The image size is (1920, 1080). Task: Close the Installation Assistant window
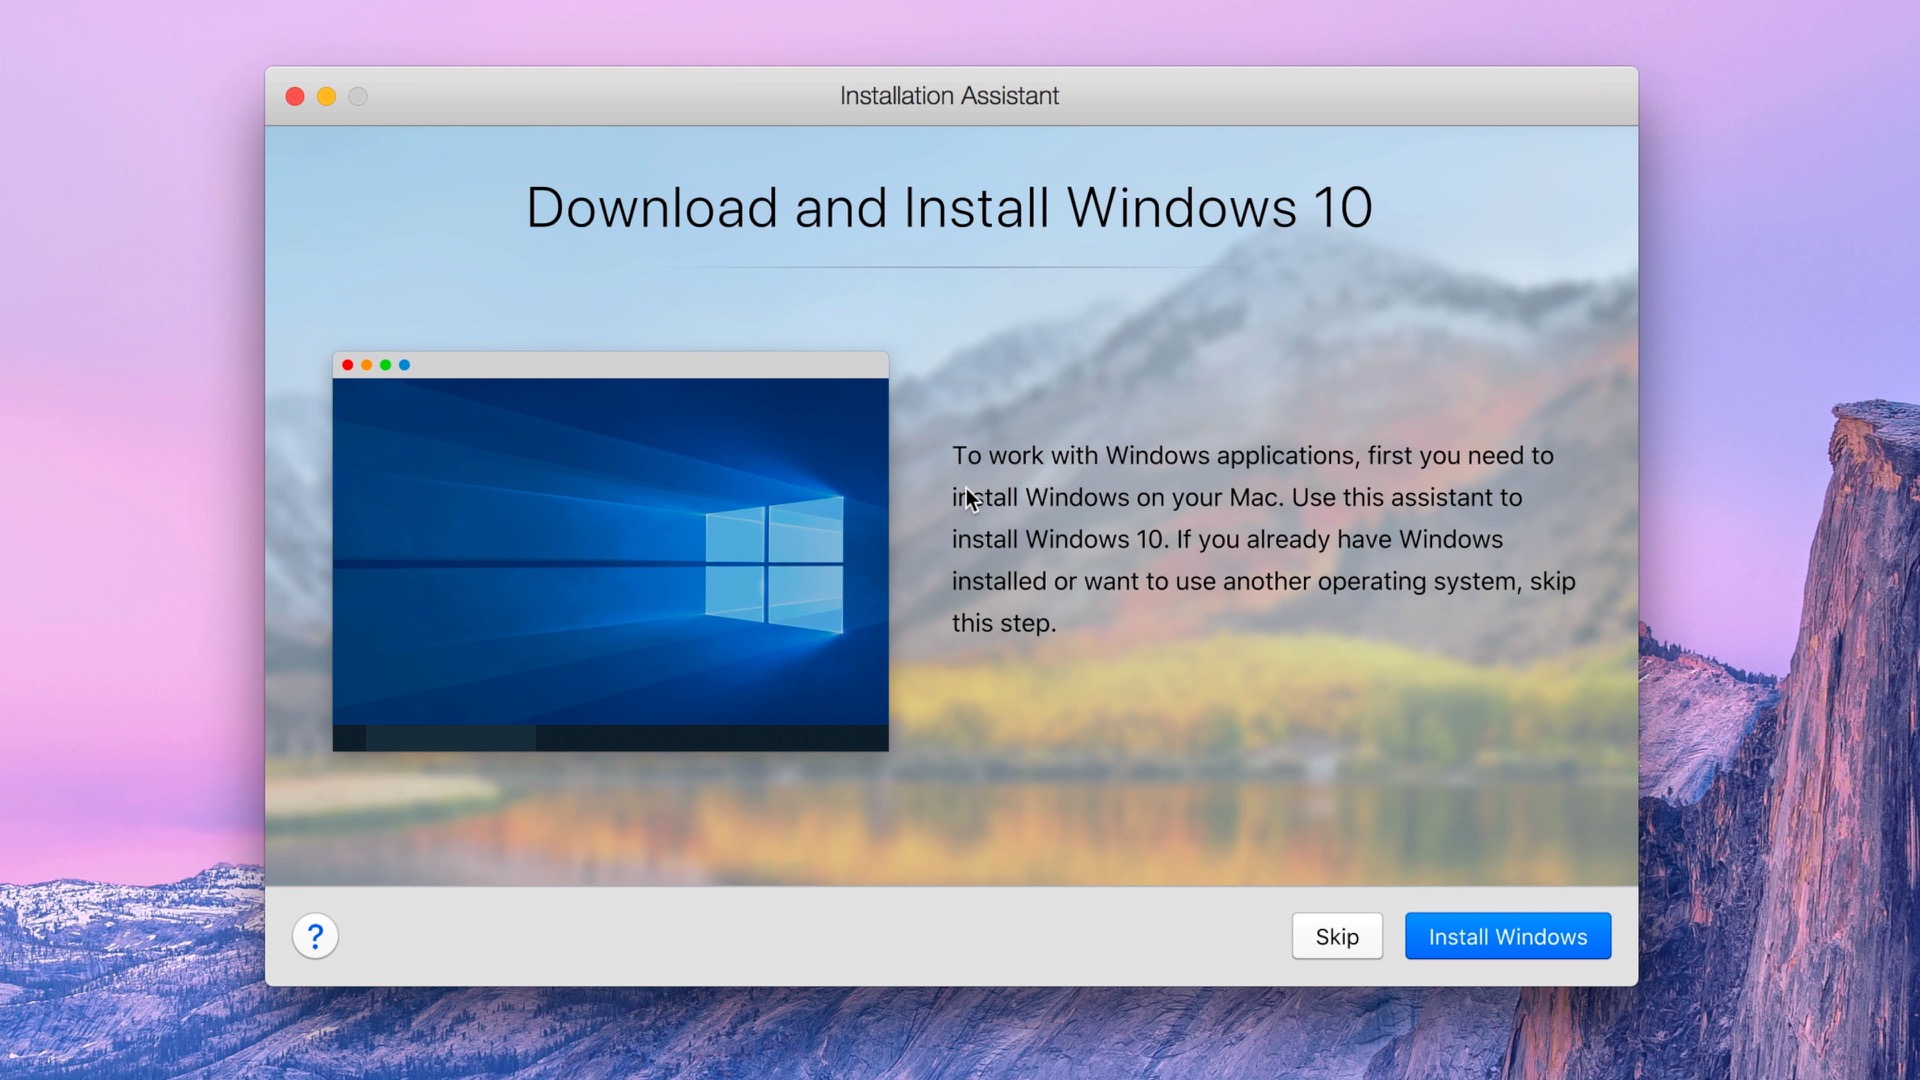[295, 96]
